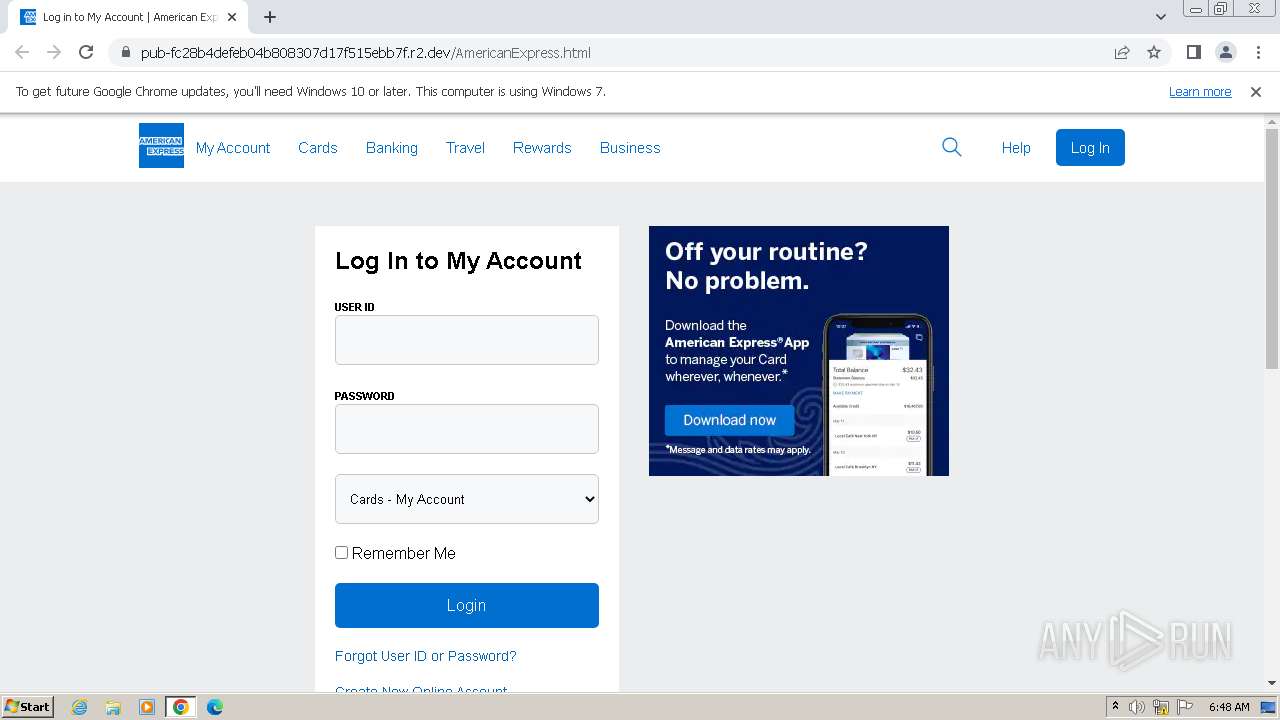Click the Chrome taskbar icon
The image size is (1280, 720).
(181, 707)
